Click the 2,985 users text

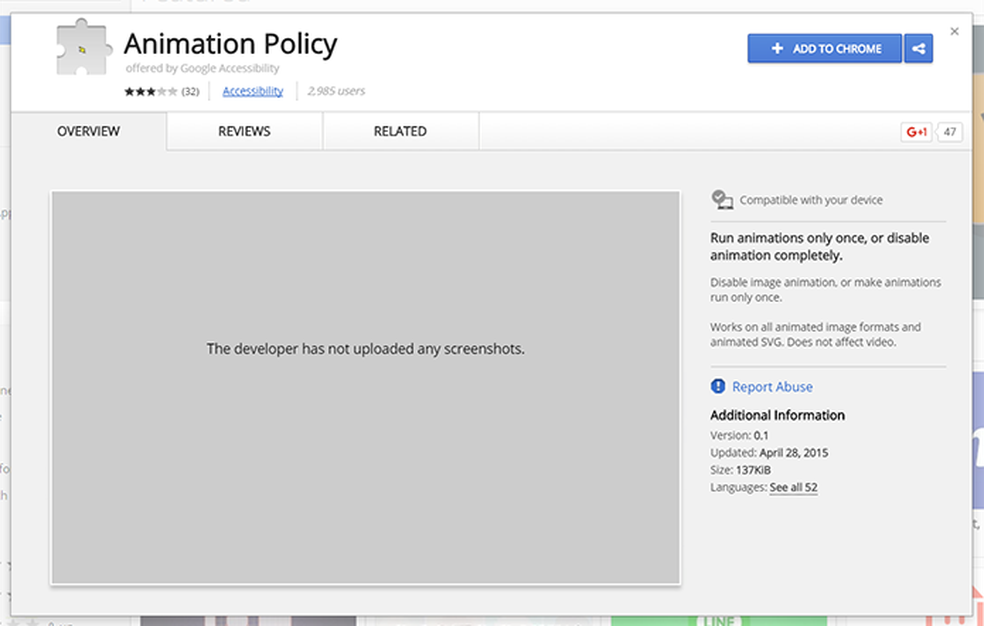click(336, 91)
